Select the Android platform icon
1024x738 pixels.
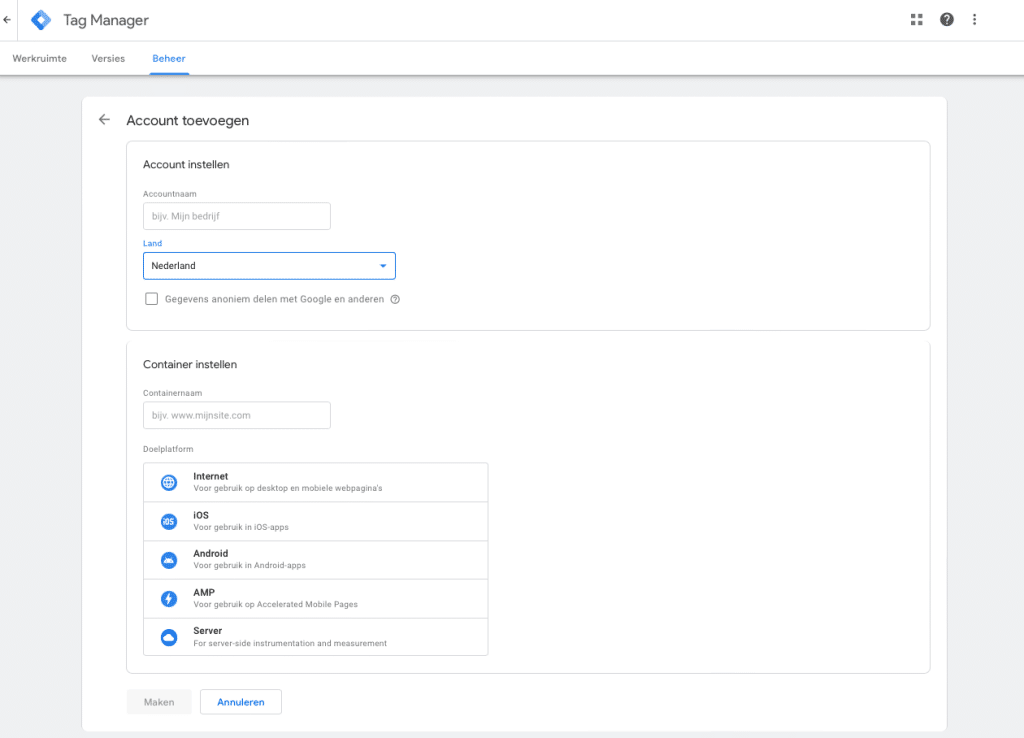pyautogui.click(x=169, y=560)
